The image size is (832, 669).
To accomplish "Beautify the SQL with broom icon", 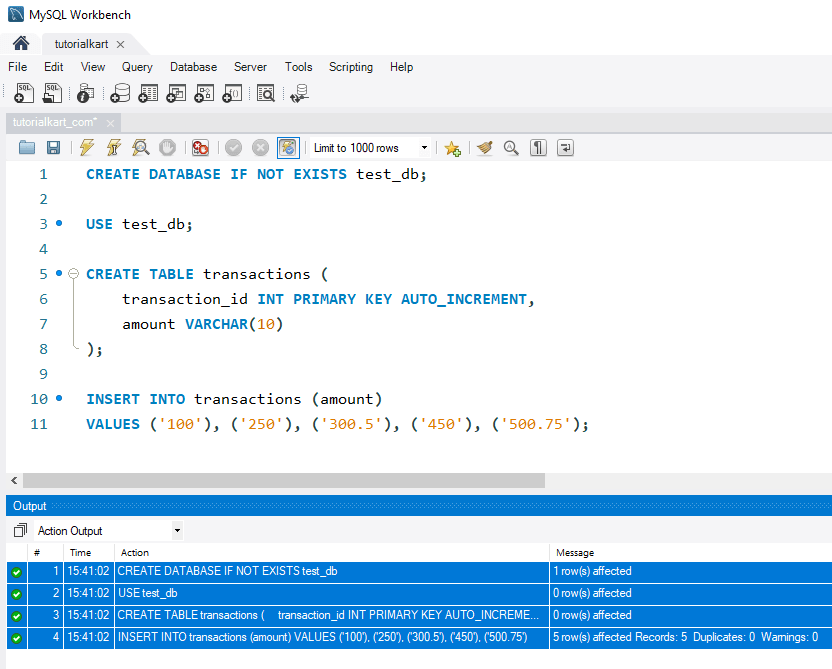I will [485, 147].
